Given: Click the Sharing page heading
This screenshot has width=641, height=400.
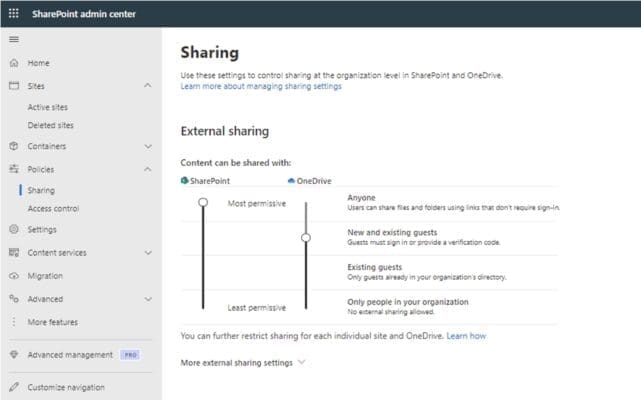Looking at the screenshot, I should pyautogui.click(x=210, y=53).
